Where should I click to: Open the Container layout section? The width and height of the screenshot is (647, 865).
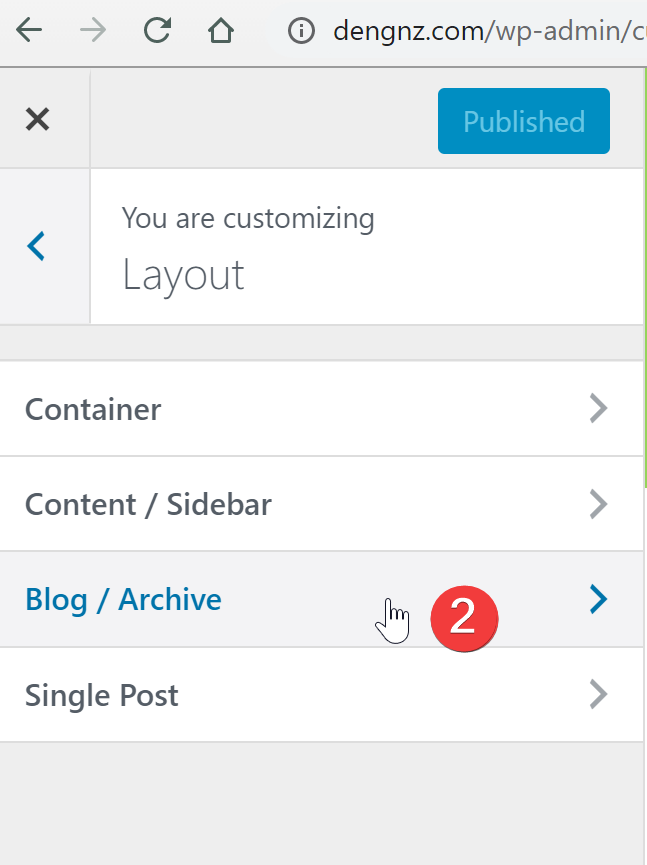click(322, 409)
